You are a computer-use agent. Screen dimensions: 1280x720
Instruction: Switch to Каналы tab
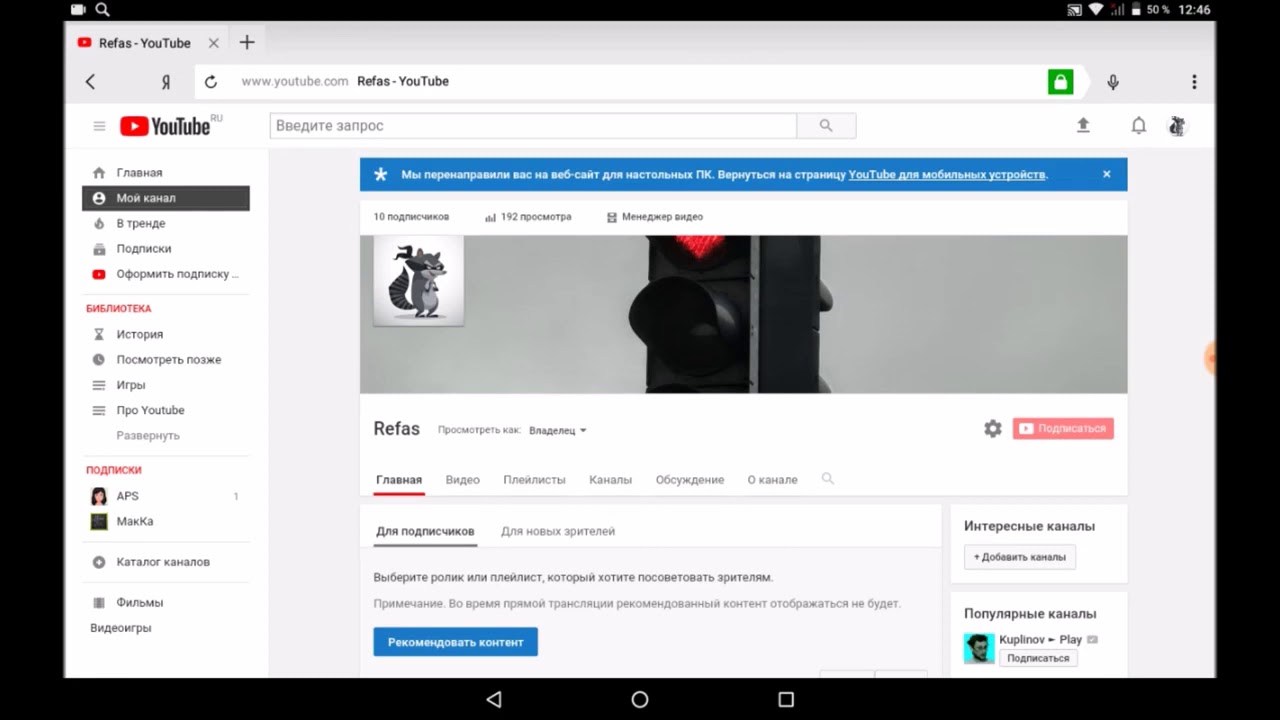pos(610,480)
